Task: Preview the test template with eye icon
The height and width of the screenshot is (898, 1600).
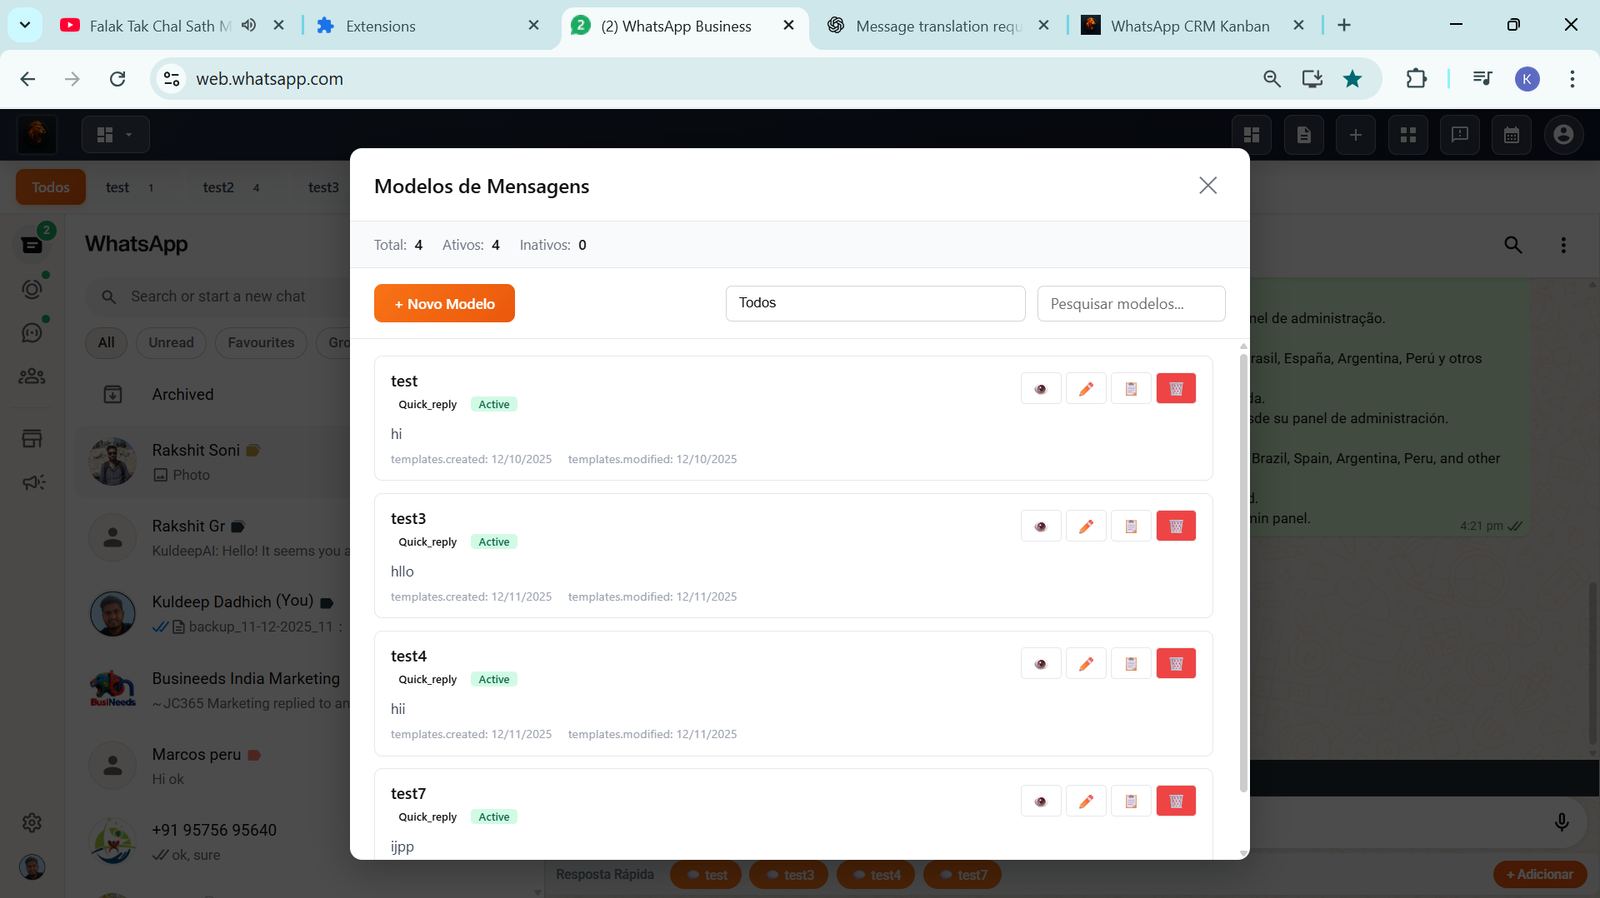Action: 1041,389
